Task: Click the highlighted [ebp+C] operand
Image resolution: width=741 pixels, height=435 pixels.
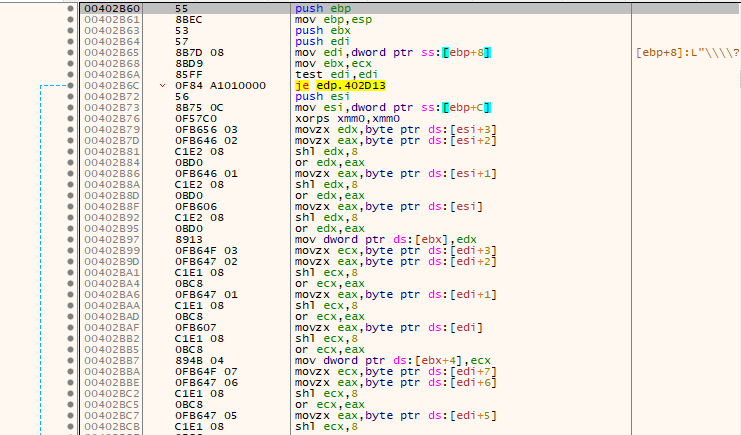Action: (466, 107)
